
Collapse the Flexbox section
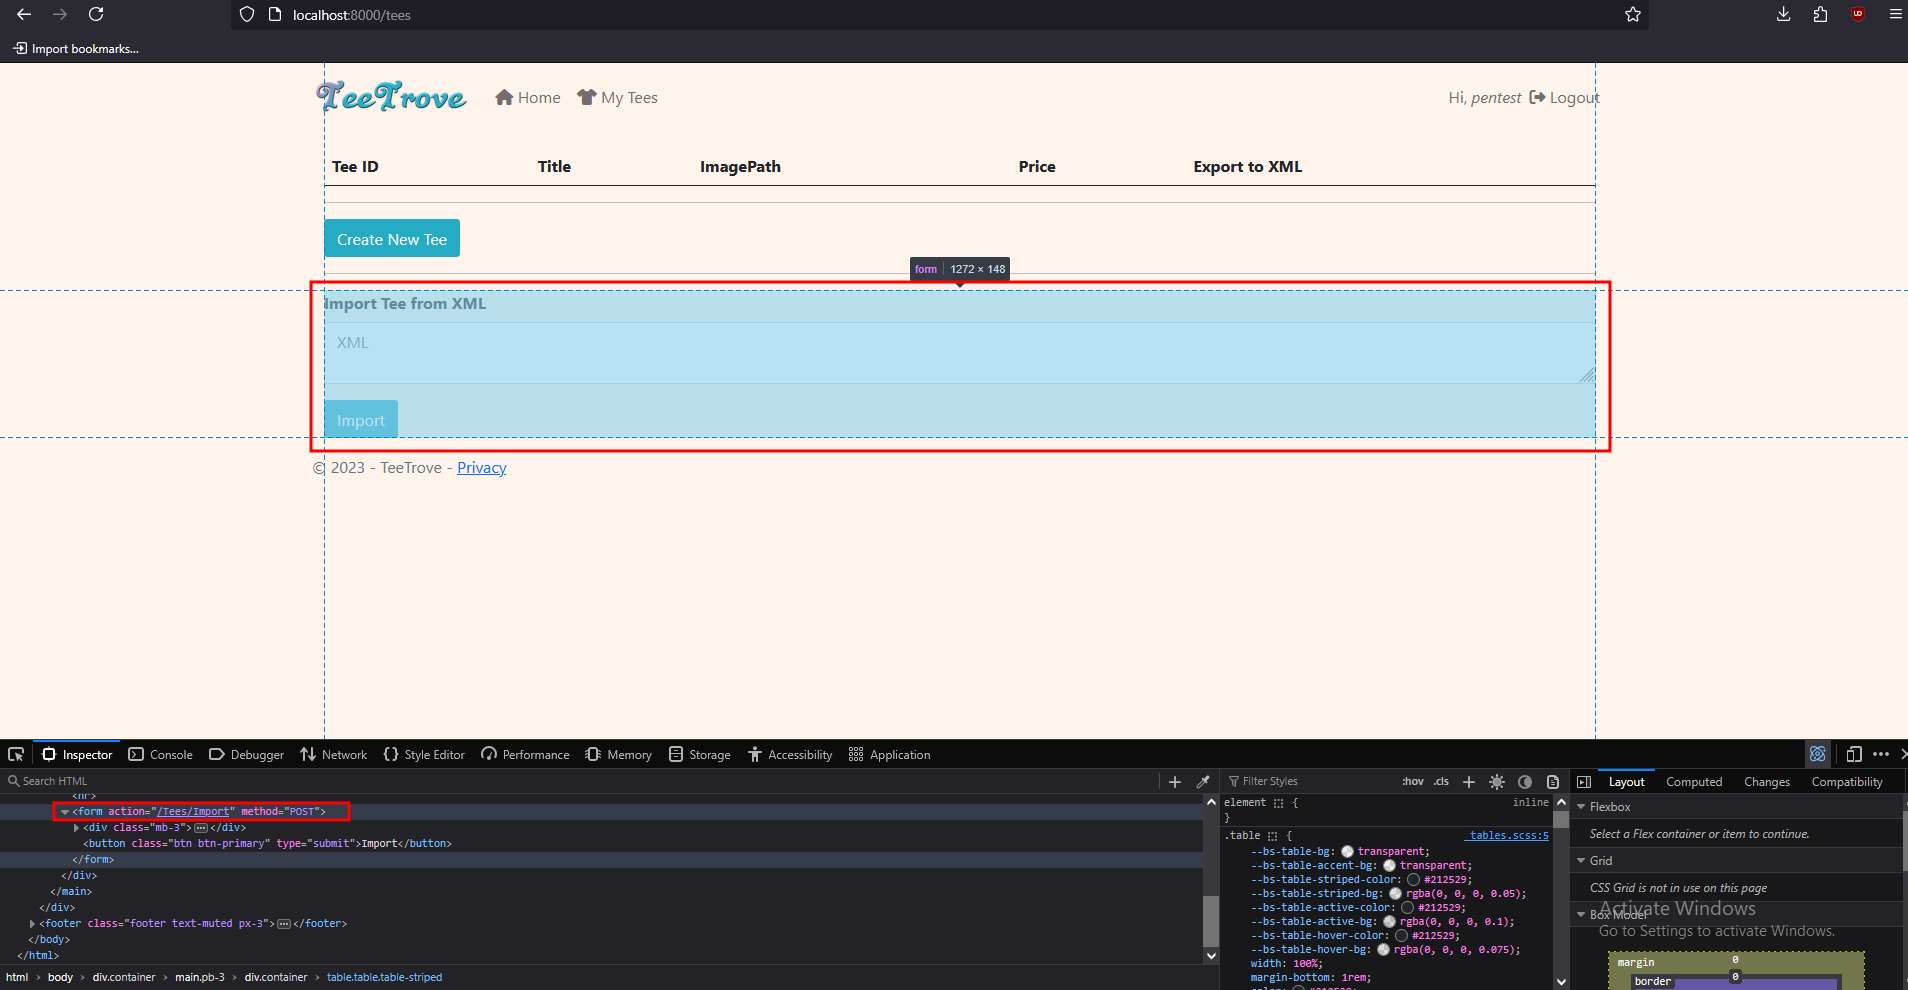1581,807
